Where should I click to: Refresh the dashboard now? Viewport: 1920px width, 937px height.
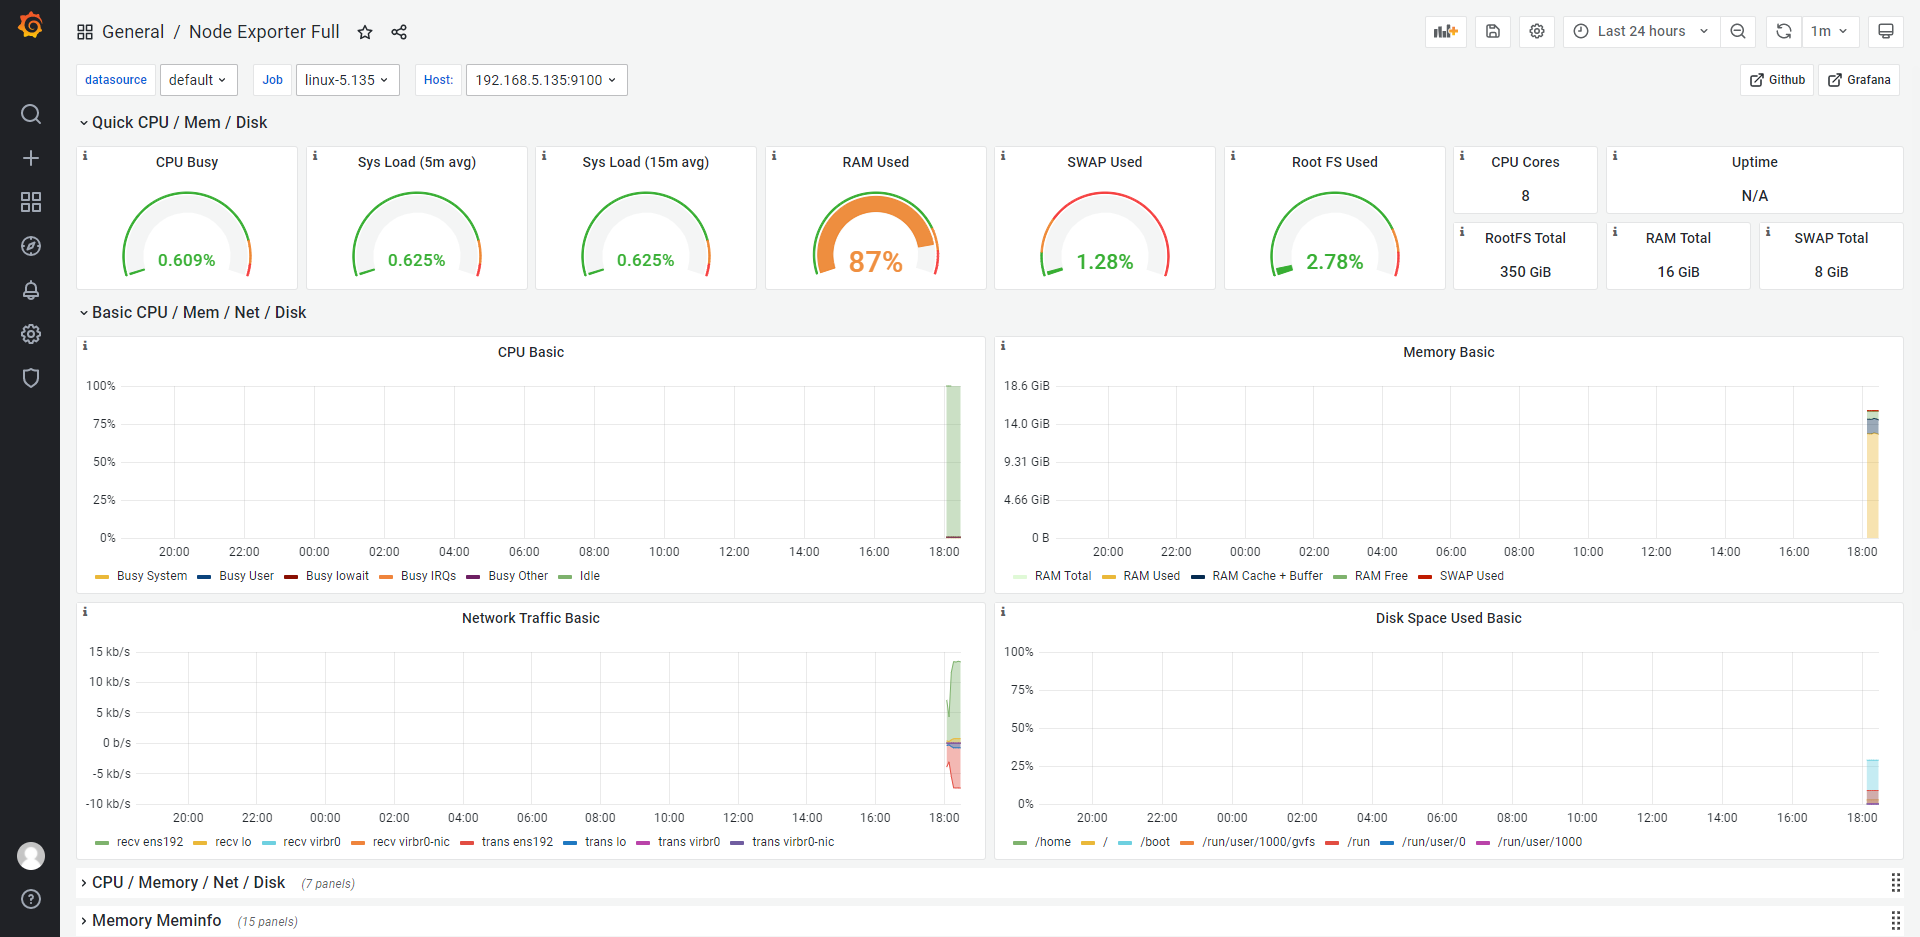1783,31
